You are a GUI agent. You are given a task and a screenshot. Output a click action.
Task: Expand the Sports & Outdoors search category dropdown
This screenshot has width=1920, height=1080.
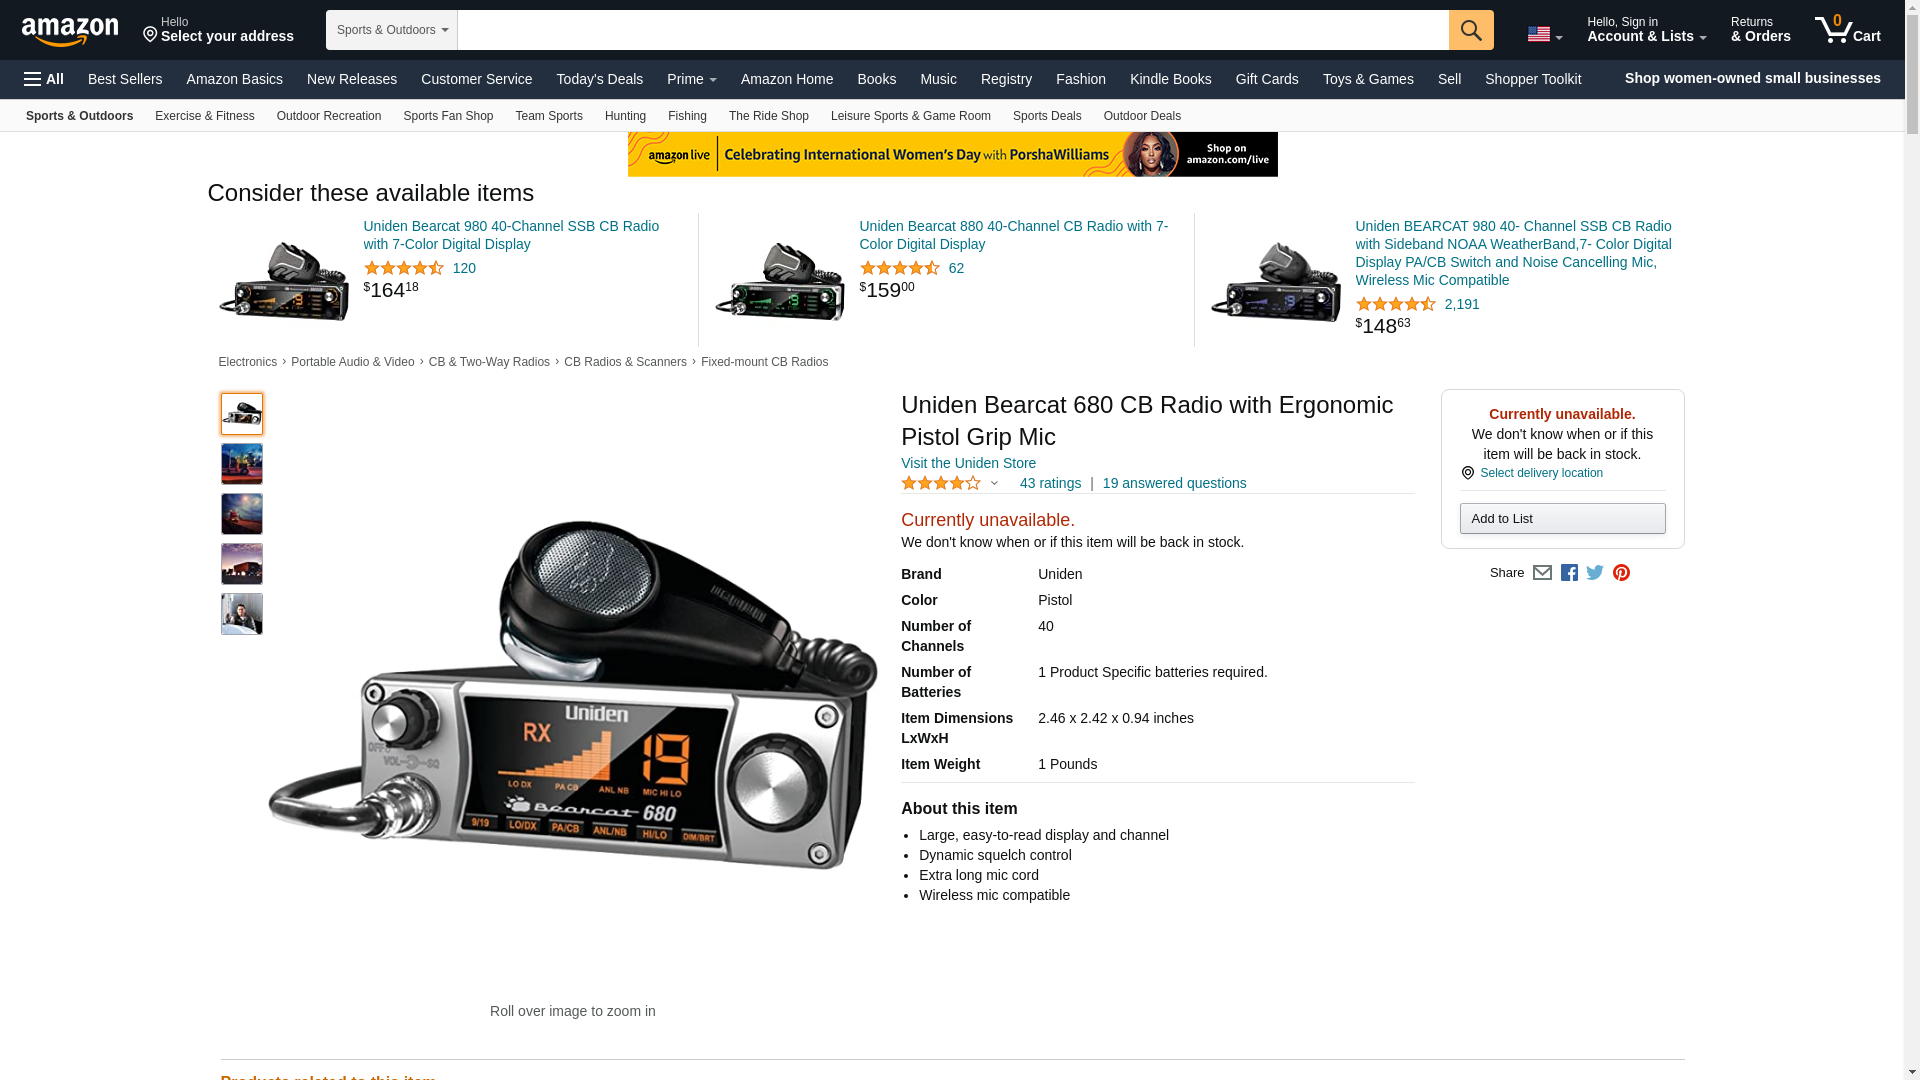[392, 30]
